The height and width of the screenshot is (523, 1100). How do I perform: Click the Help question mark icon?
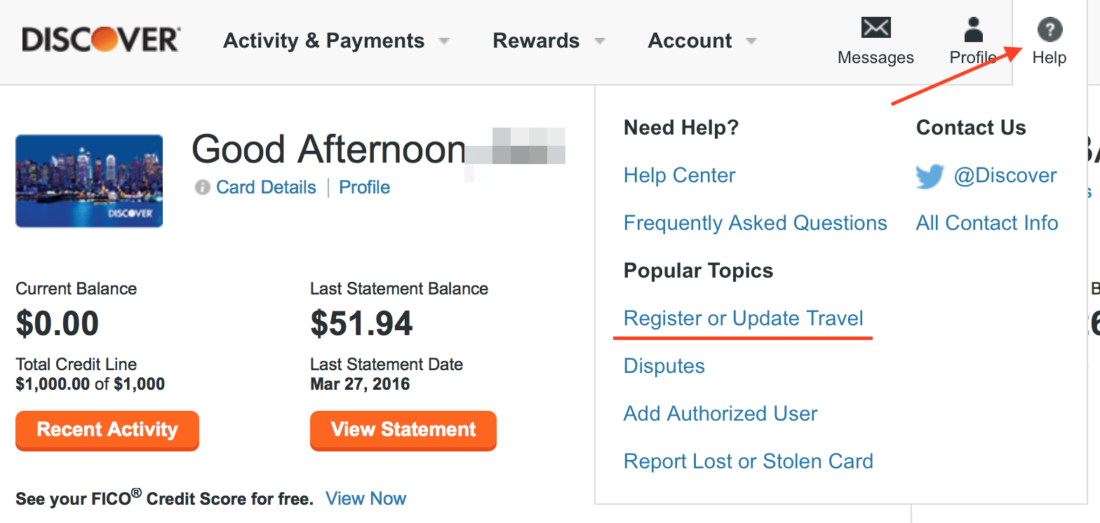tap(1049, 29)
